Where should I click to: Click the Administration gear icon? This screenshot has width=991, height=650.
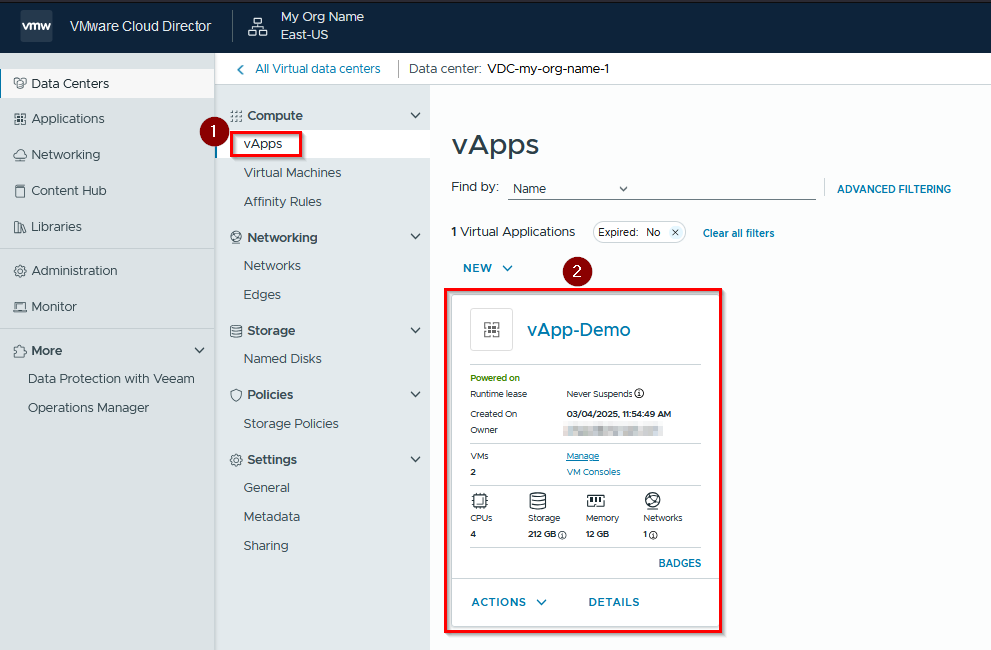click(x=20, y=271)
